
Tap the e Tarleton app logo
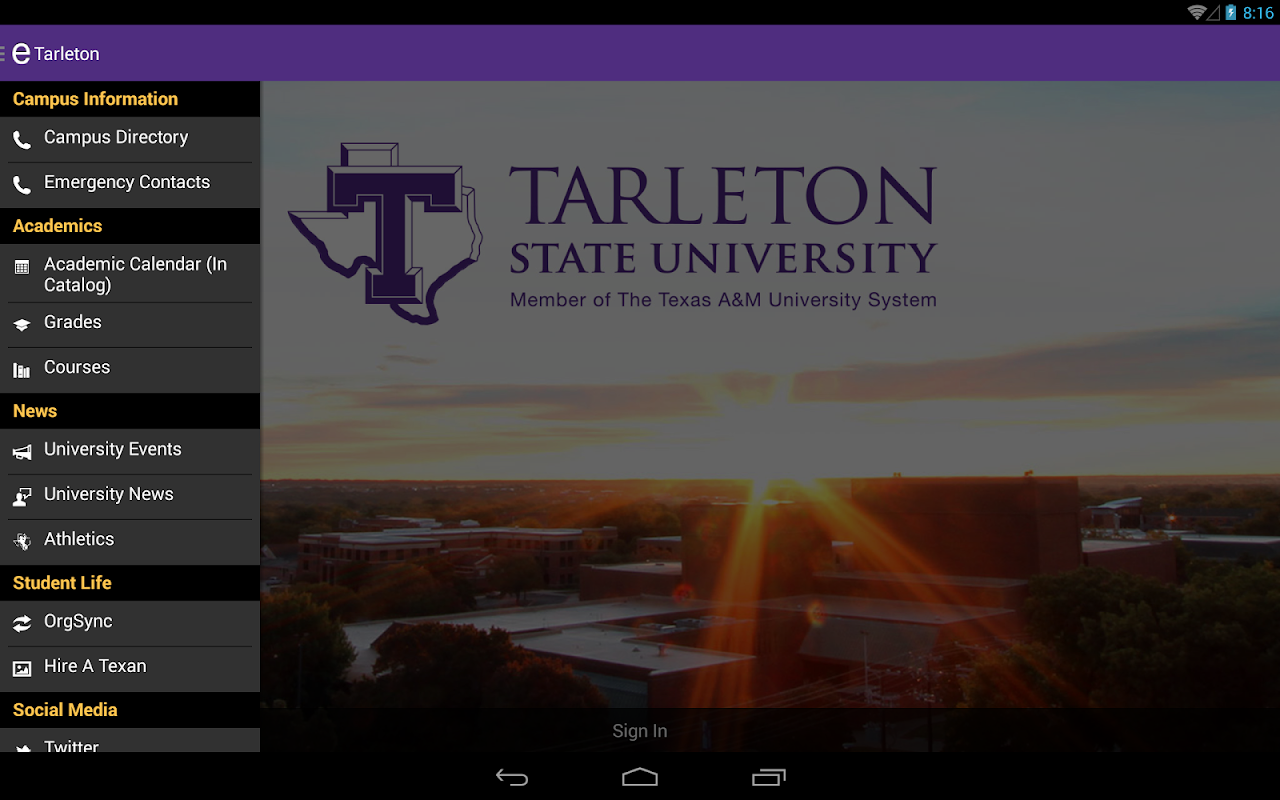click(21, 53)
